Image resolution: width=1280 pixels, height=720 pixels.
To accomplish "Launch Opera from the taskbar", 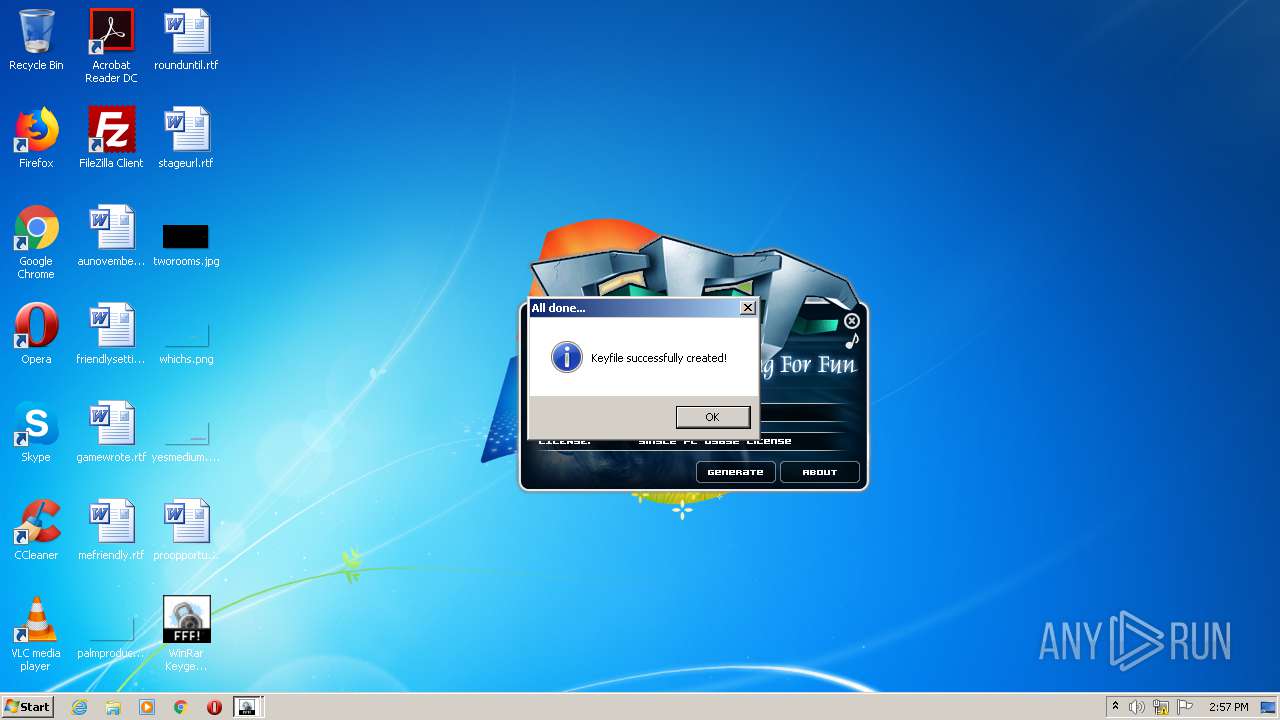I will tap(214, 707).
